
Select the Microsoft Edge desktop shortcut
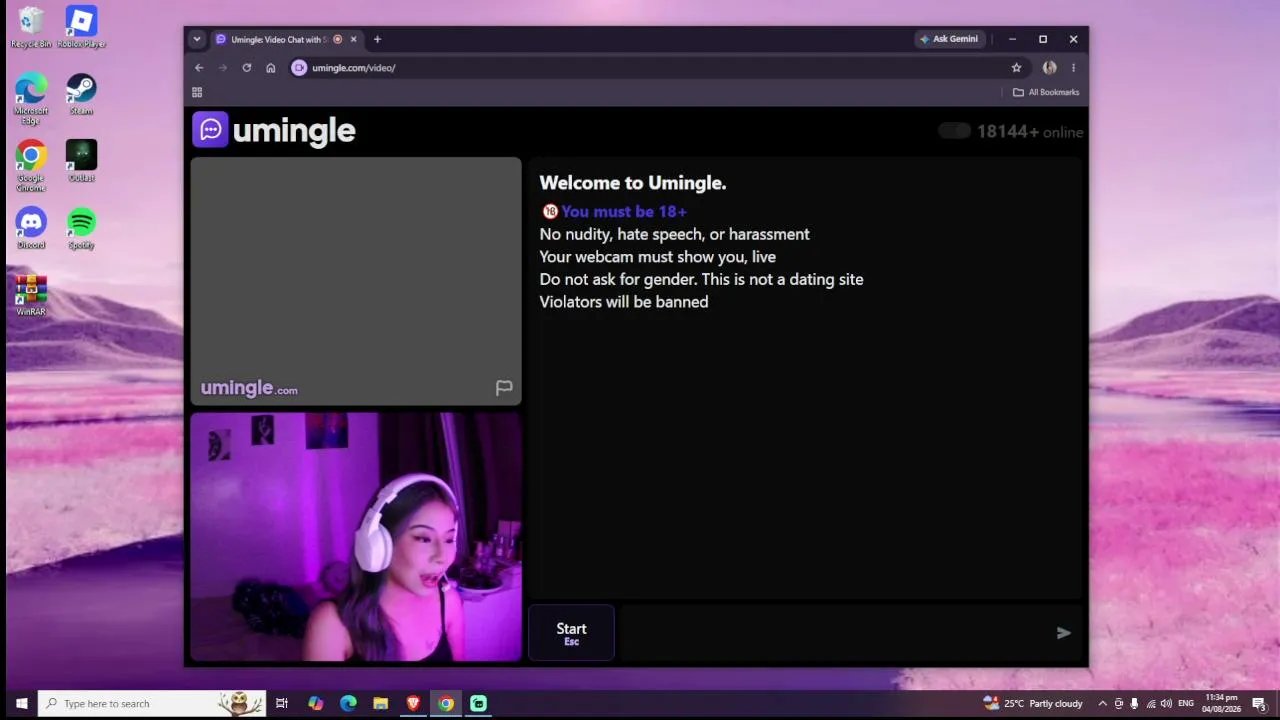(x=31, y=100)
